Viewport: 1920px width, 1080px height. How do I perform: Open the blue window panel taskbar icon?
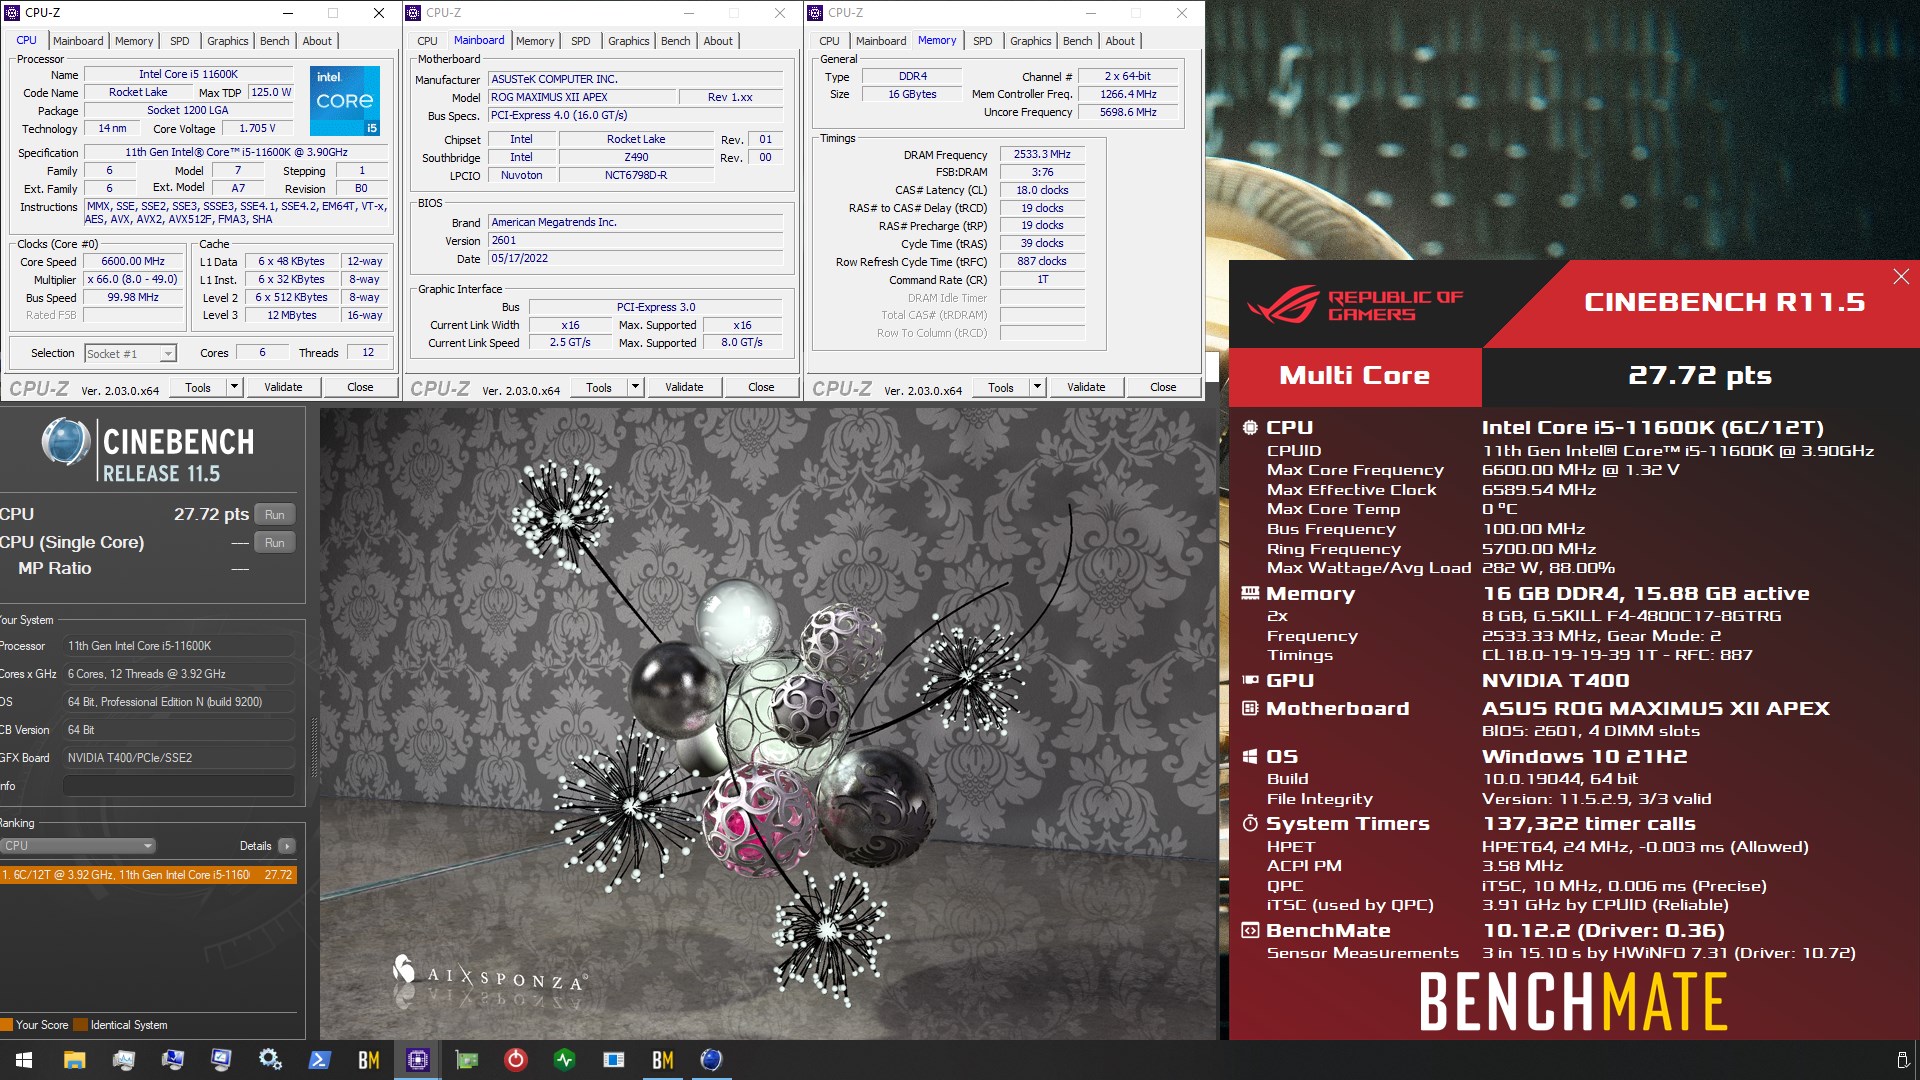point(613,1060)
